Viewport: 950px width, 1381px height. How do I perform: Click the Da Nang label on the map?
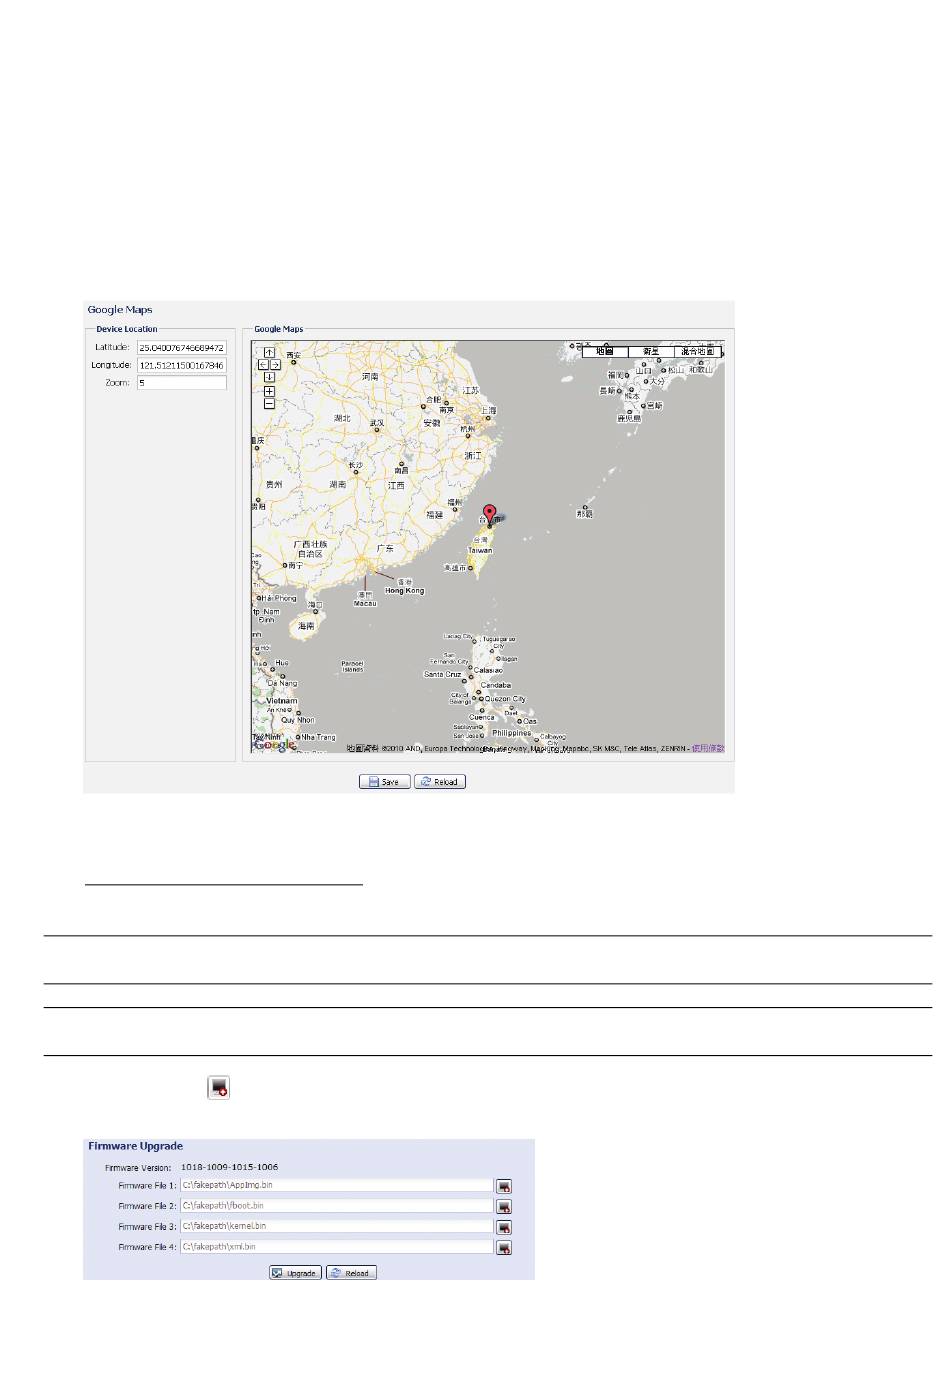tap(282, 684)
